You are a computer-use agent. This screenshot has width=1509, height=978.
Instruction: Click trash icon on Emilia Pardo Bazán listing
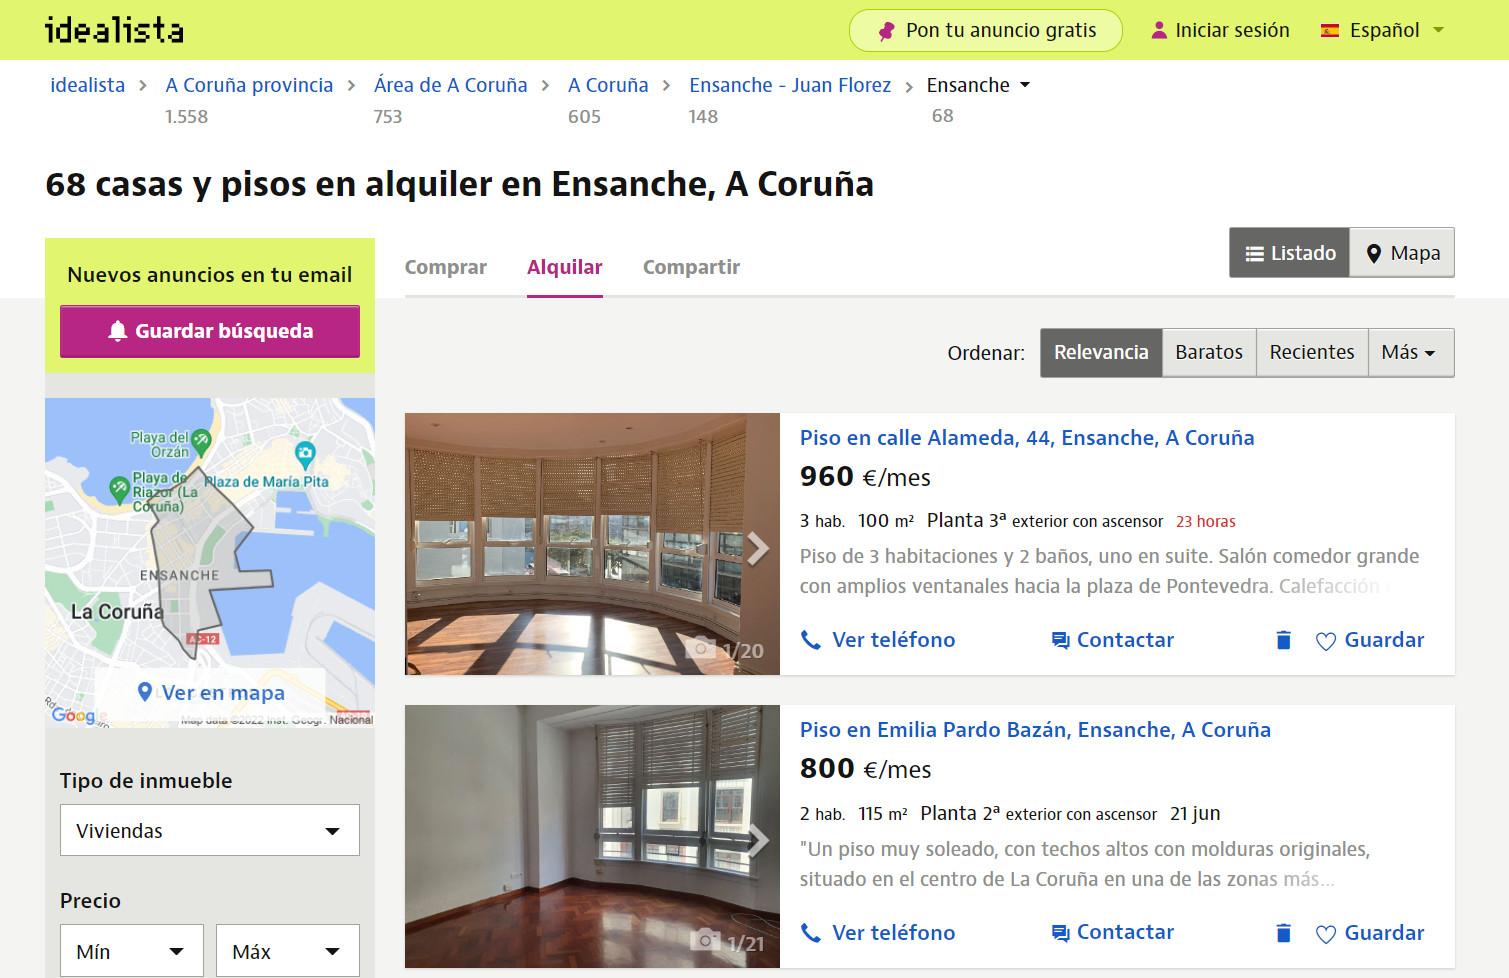click(1283, 933)
